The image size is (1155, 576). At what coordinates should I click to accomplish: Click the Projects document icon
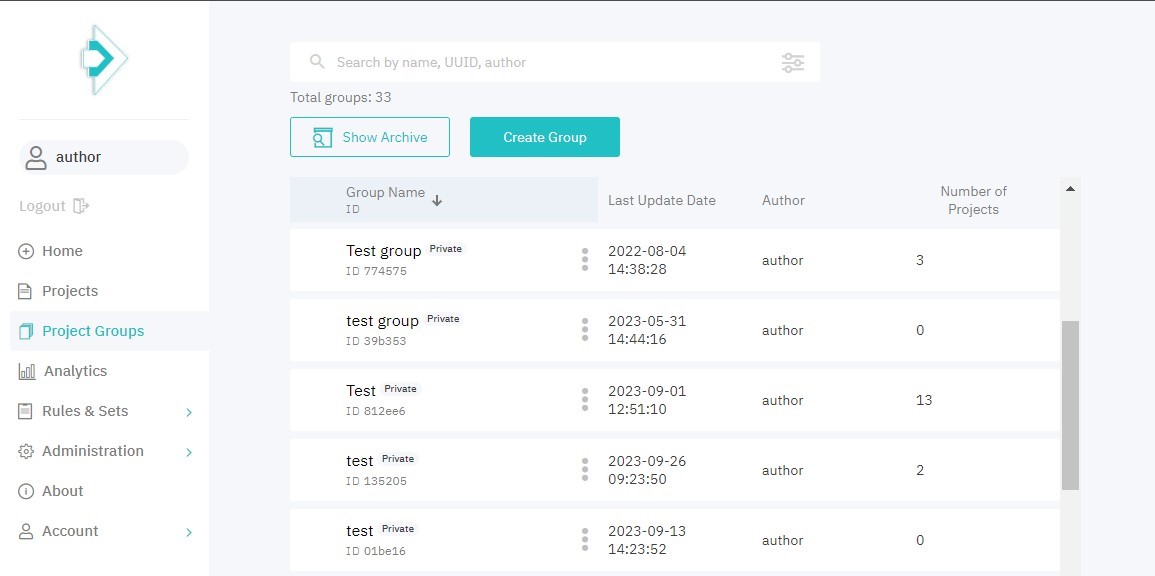pos(25,291)
